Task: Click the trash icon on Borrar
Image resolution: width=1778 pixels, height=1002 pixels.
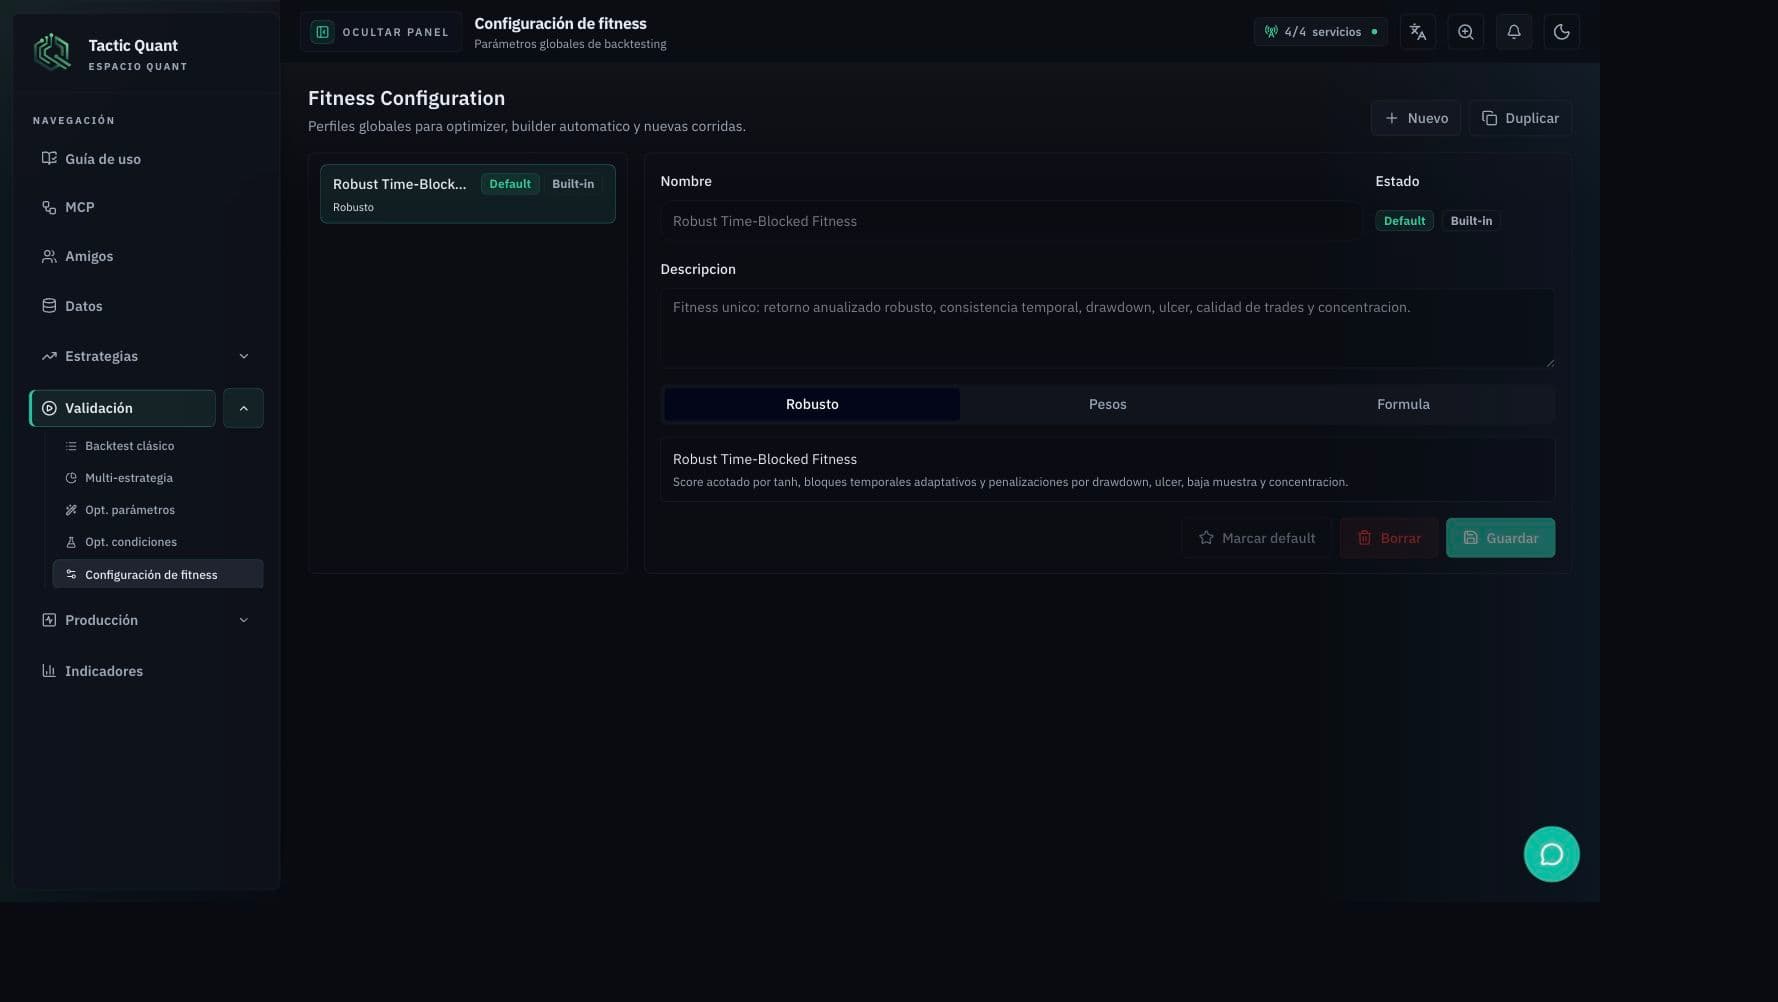Action: [1364, 538]
